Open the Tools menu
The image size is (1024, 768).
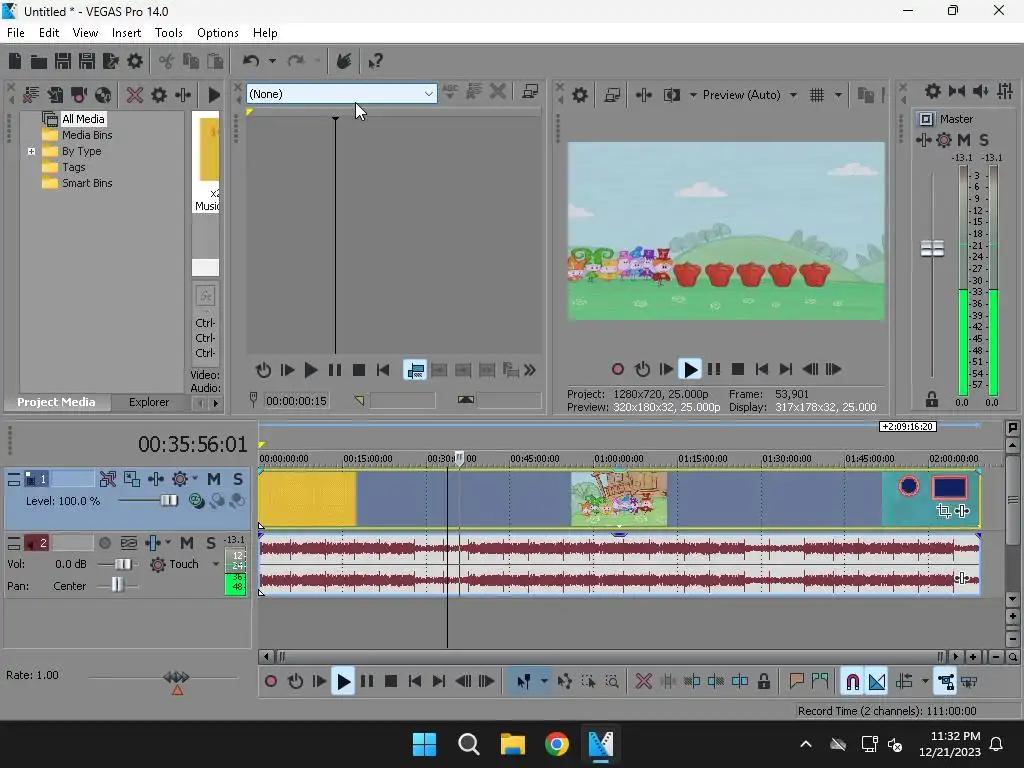168,33
